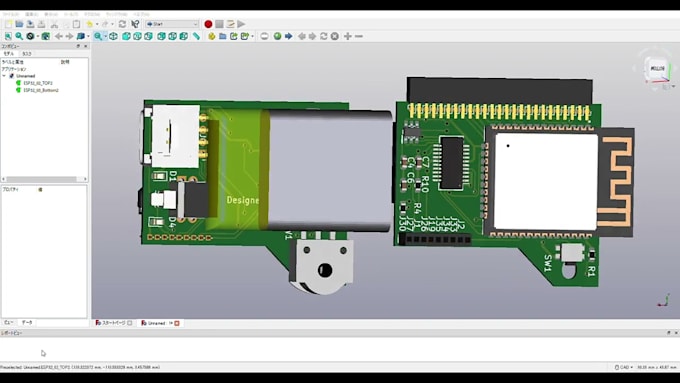The height and width of the screenshot is (383, 680).
Task: Start macro recording with red circle
Action: tap(208, 24)
